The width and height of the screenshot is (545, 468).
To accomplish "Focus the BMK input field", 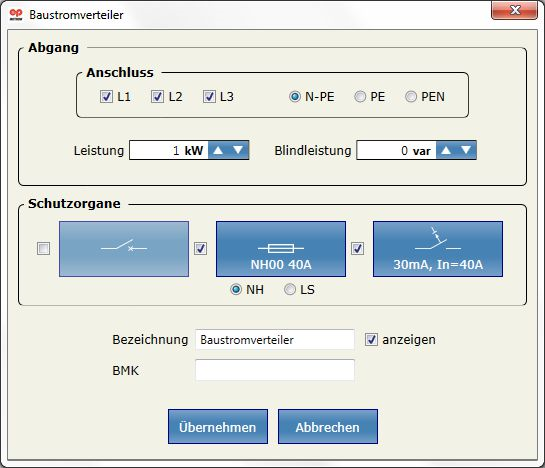I will tap(275, 370).
